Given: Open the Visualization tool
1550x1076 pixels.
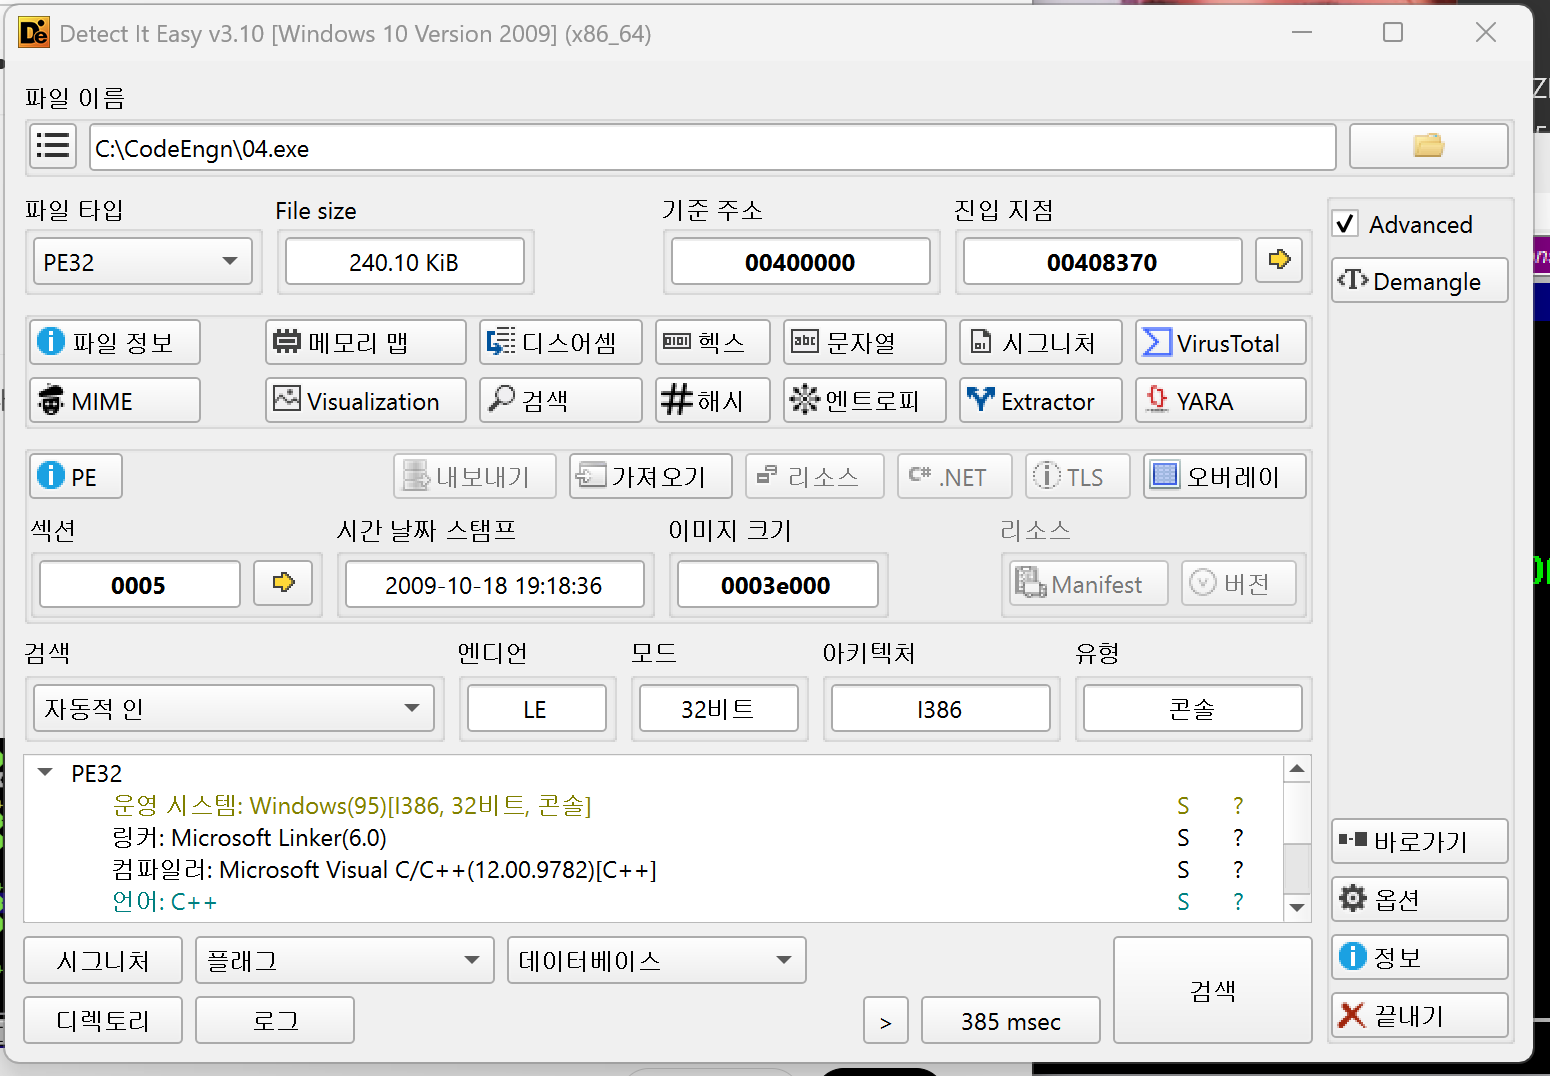Looking at the screenshot, I should 366,401.
